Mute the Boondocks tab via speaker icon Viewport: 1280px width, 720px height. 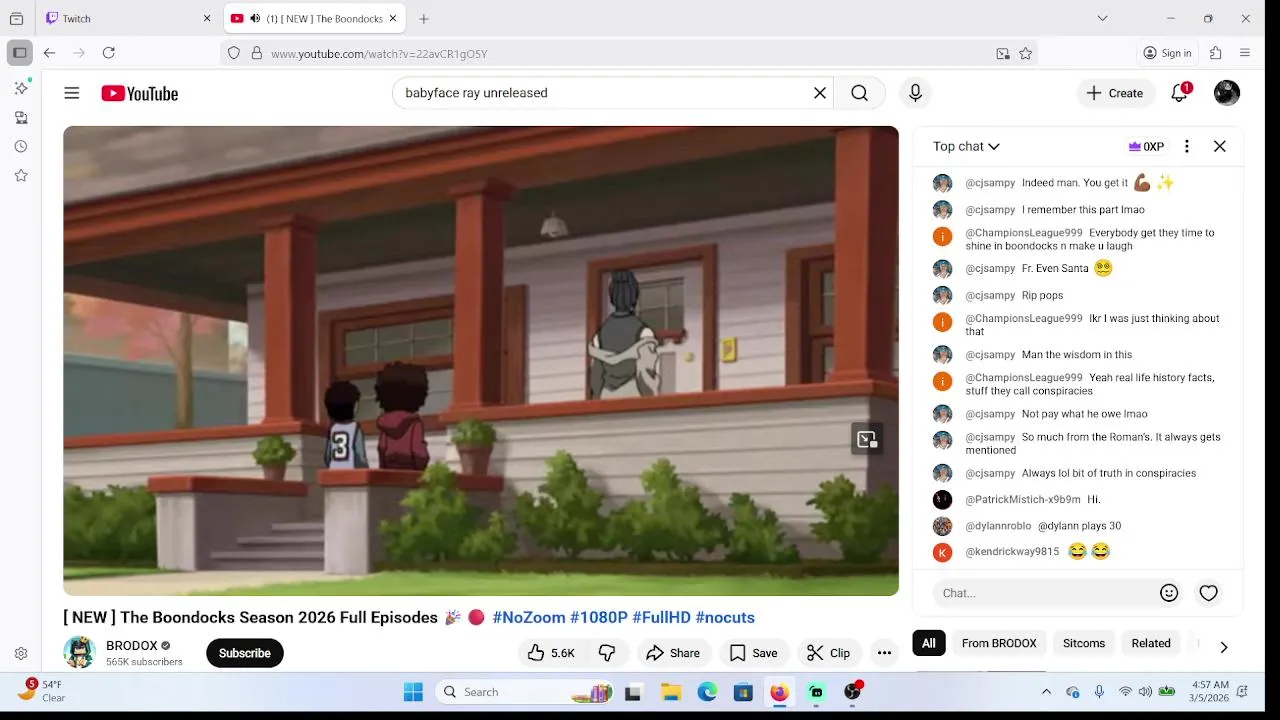point(255,18)
